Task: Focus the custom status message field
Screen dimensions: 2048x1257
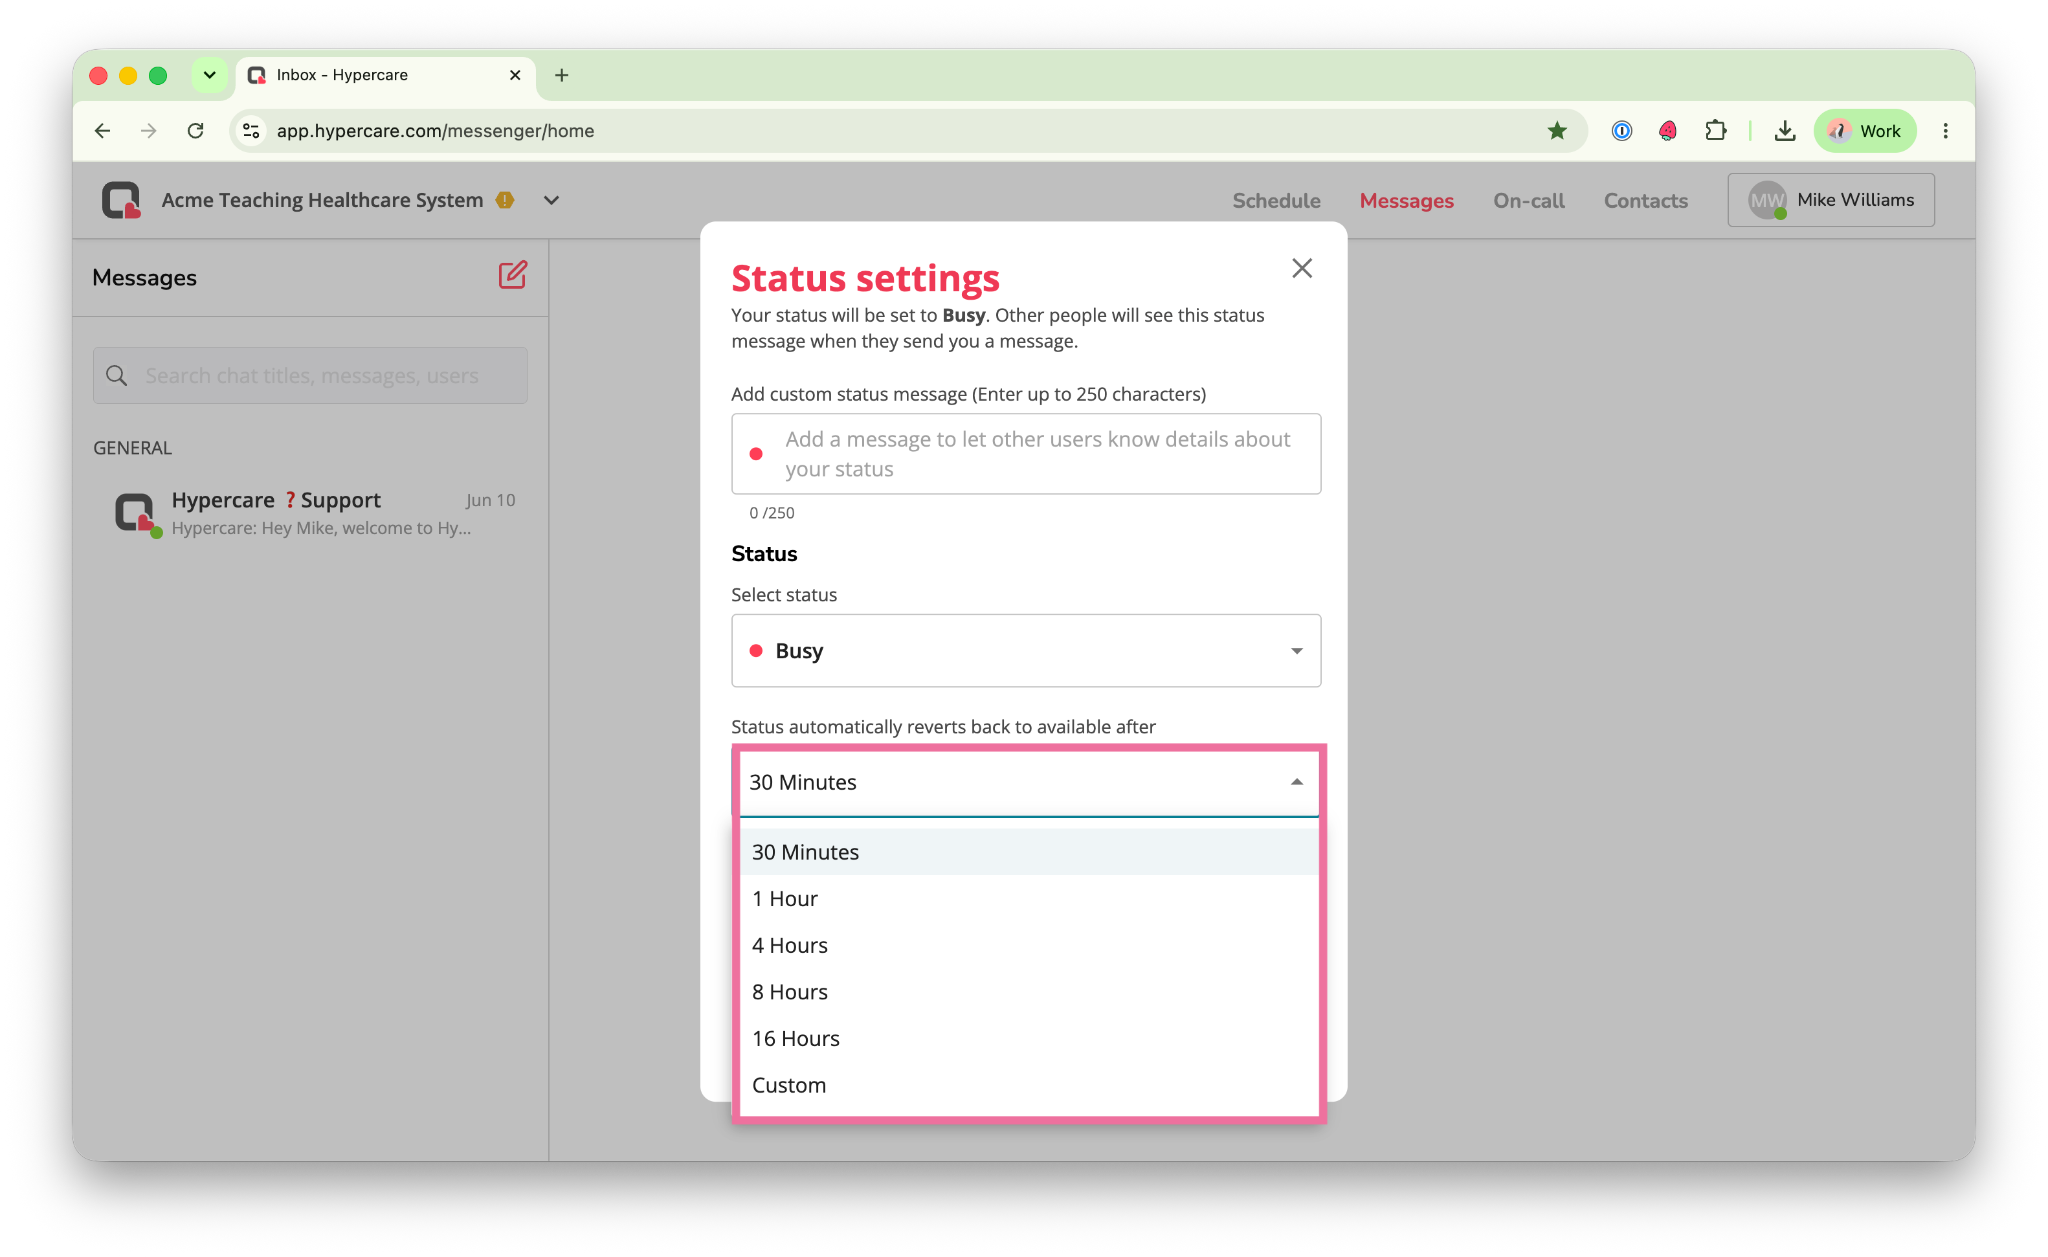Action: 1026,454
